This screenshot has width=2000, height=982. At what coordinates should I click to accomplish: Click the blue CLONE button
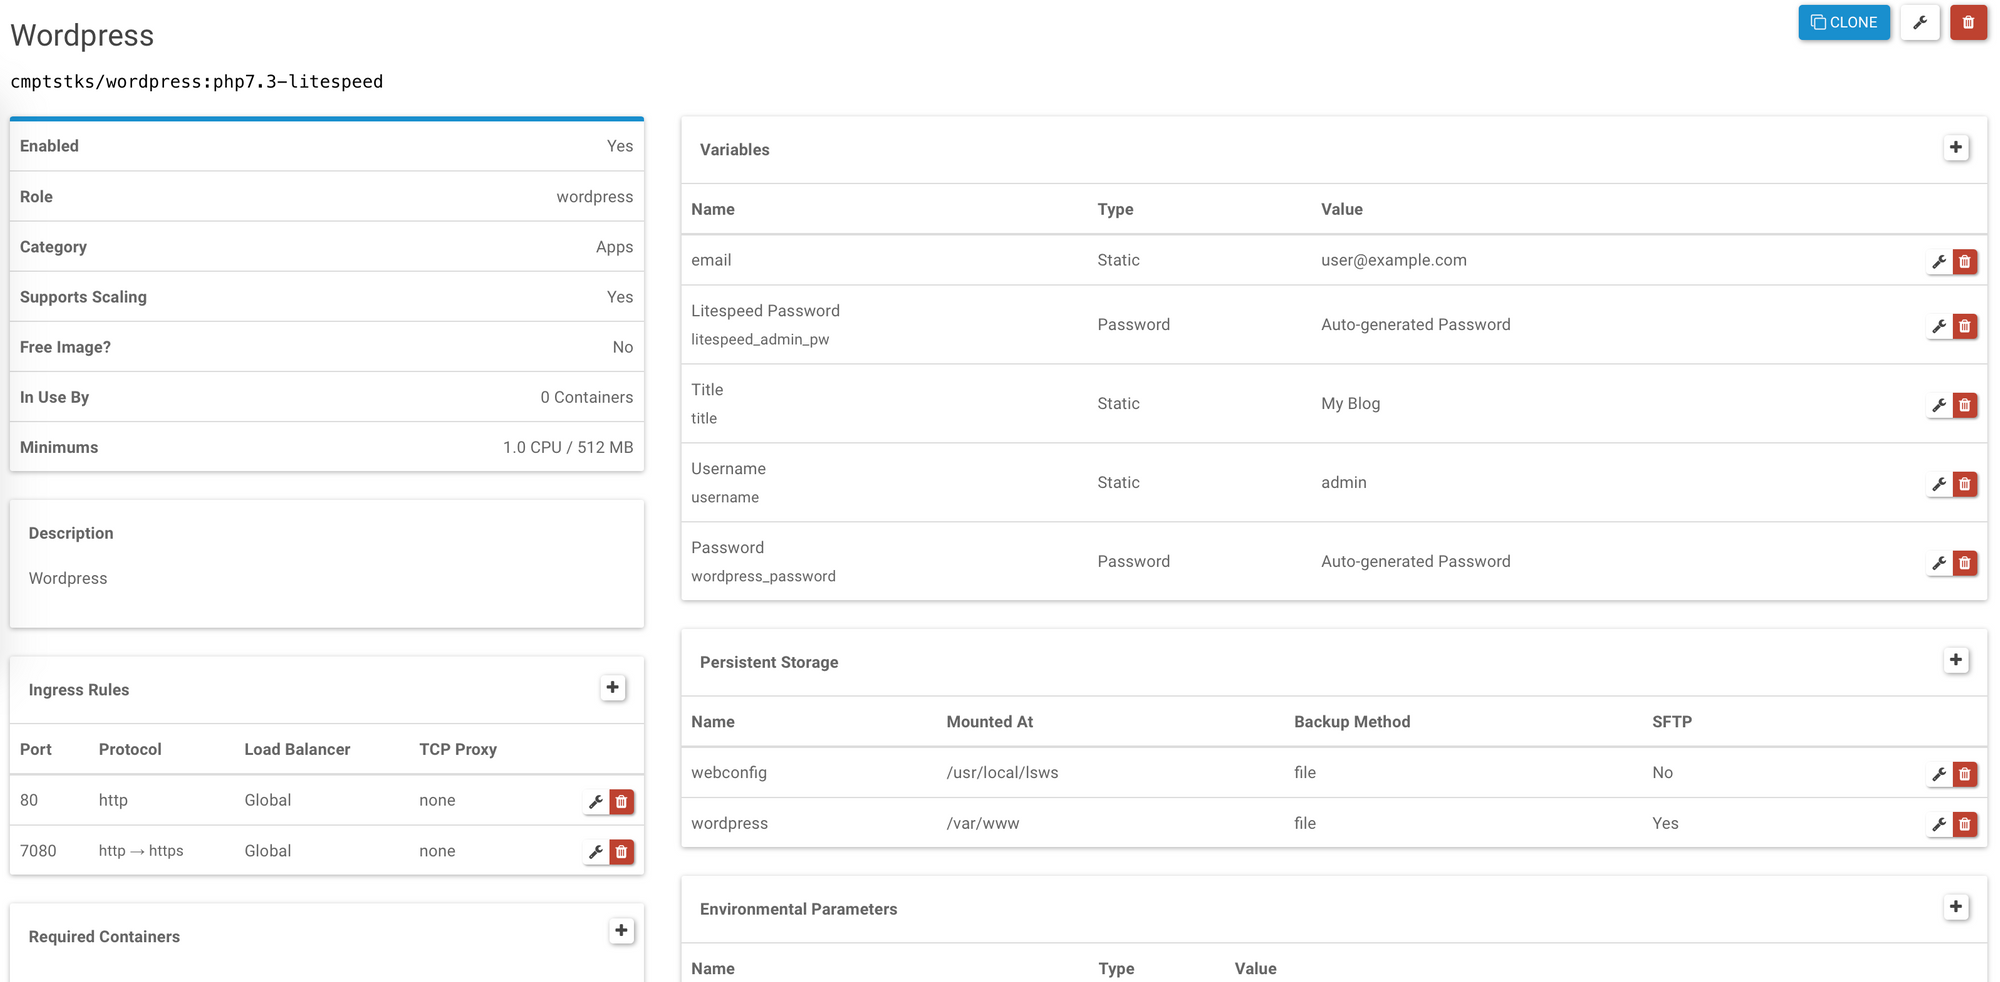pos(1843,22)
